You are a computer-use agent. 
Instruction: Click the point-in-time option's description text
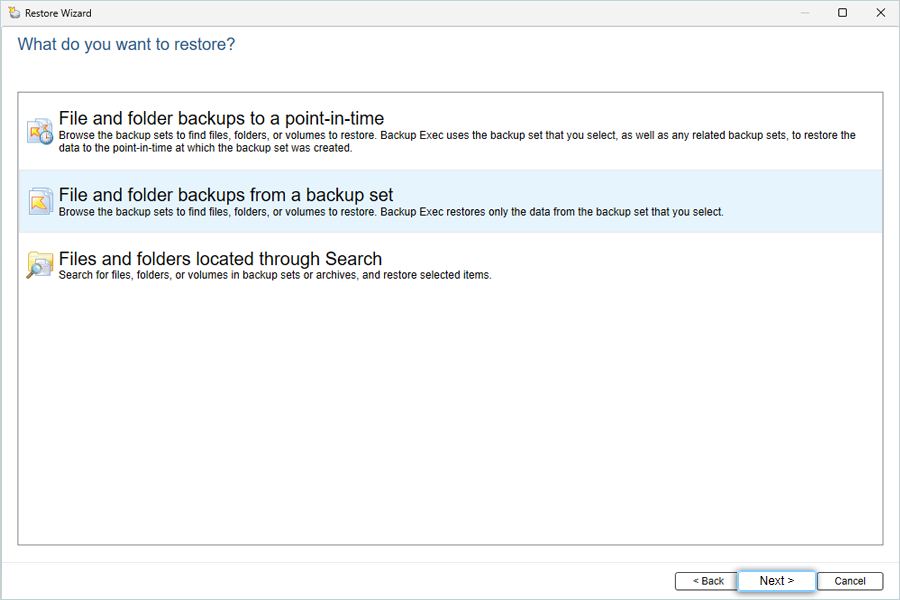click(457, 142)
